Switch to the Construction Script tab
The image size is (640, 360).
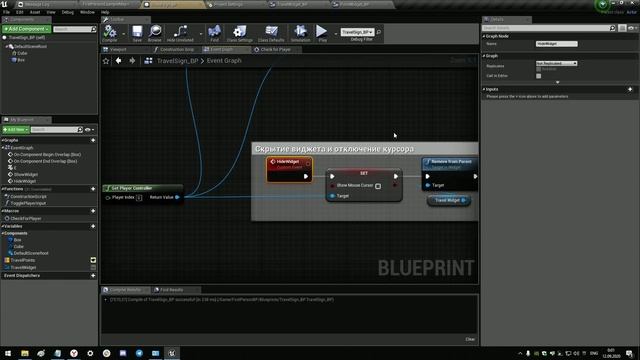(177, 49)
